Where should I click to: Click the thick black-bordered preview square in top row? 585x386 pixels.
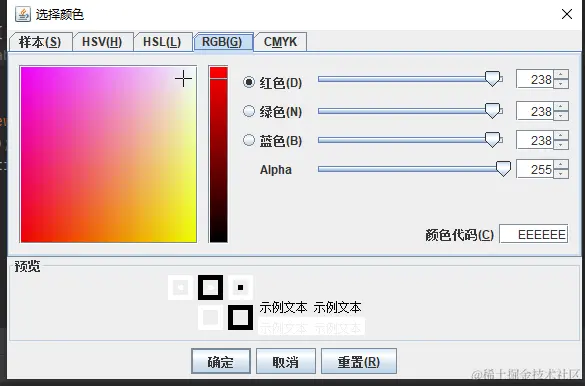[x=210, y=288]
